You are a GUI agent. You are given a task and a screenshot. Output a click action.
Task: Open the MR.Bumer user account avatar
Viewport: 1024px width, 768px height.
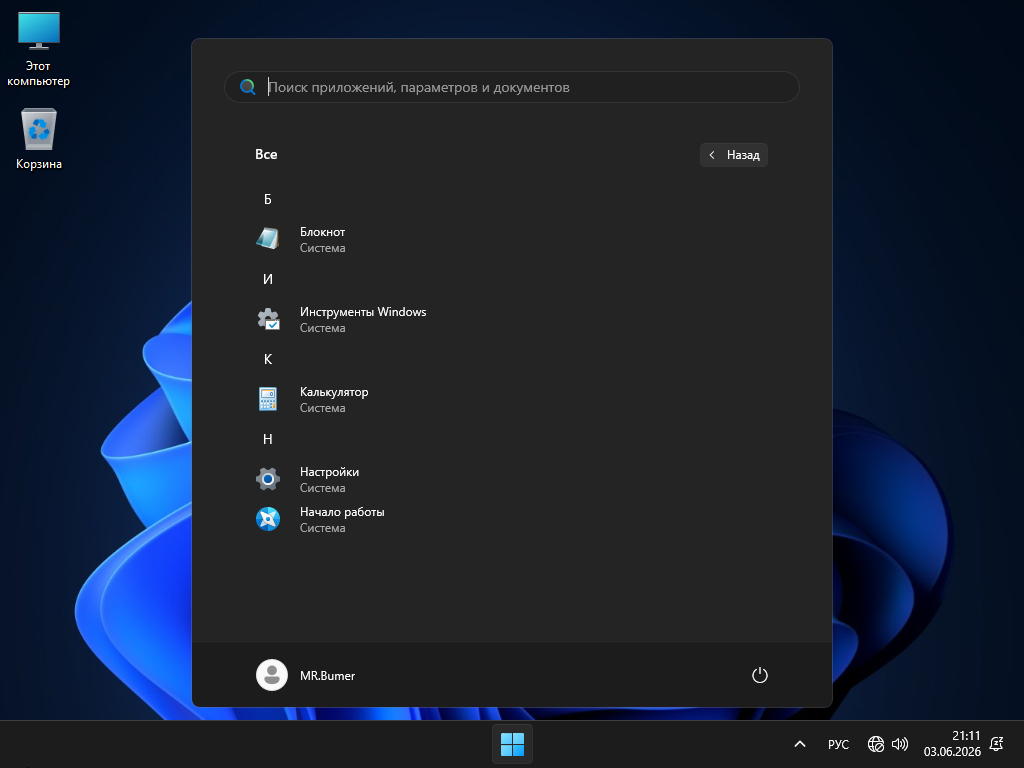(x=272, y=675)
